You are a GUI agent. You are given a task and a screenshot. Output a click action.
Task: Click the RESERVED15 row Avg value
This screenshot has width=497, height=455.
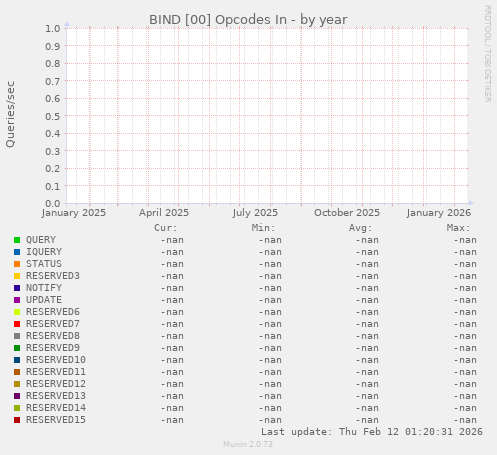coord(367,420)
